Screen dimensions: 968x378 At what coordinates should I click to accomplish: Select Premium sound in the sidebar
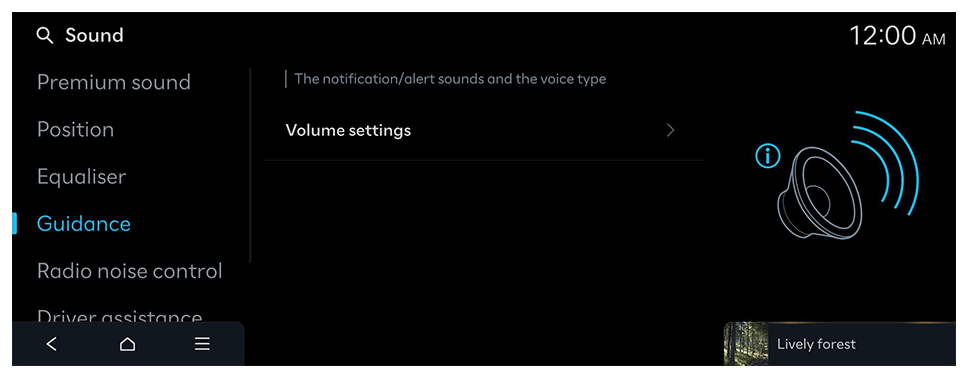[x=114, y=82]
